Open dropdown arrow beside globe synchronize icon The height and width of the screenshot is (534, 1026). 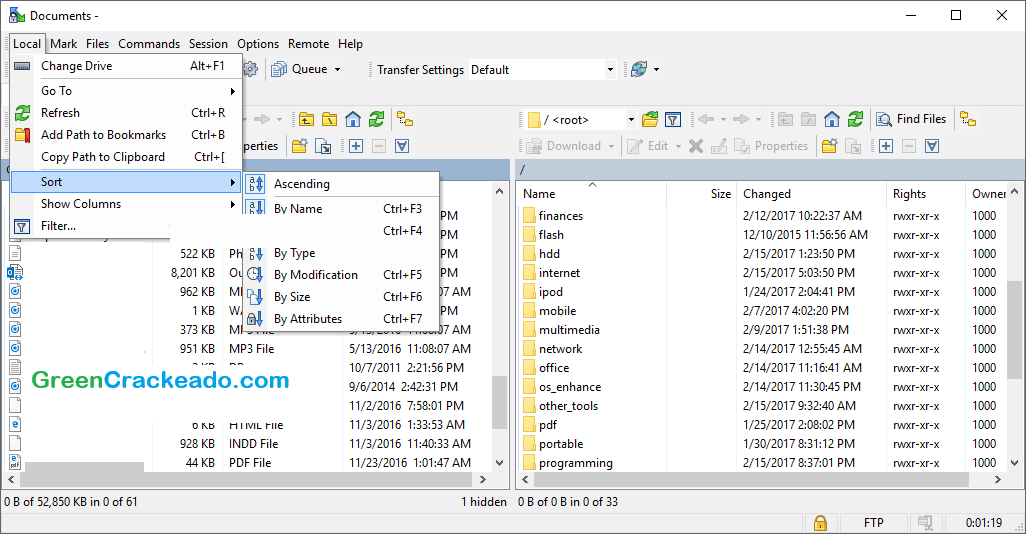656,69
